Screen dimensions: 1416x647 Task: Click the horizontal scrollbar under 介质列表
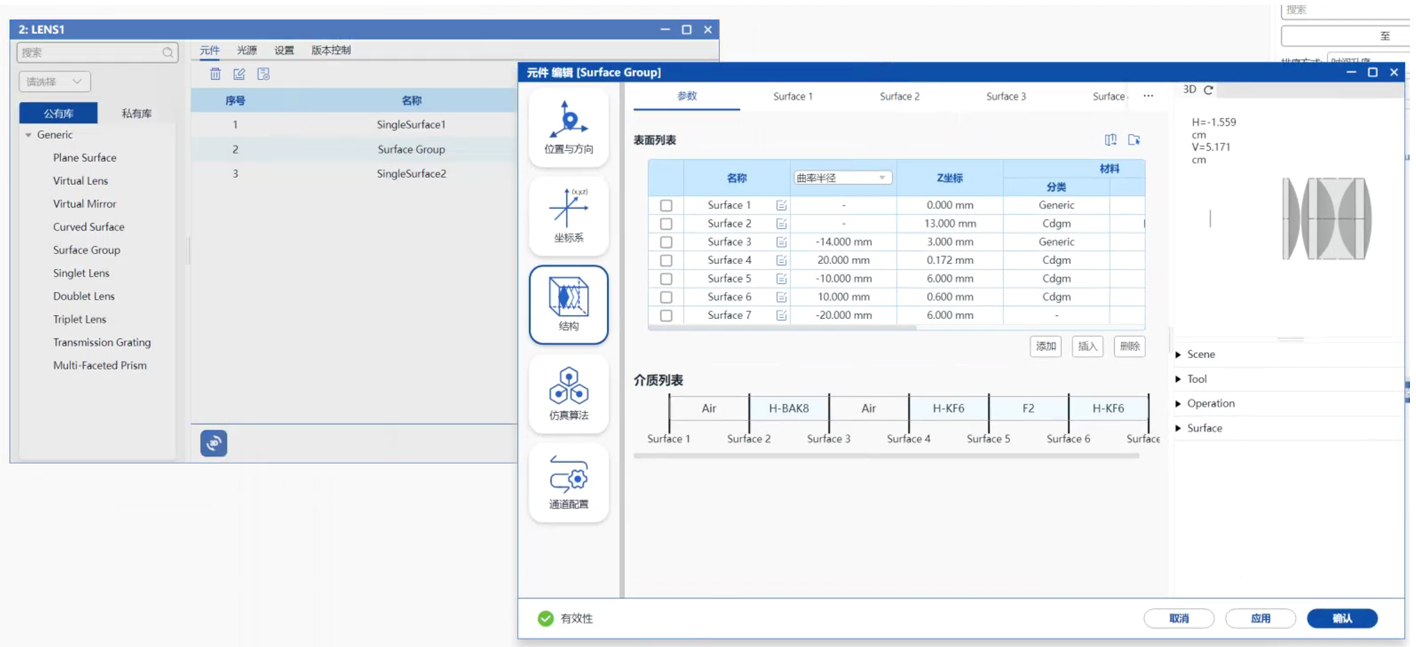pos(885,456)
